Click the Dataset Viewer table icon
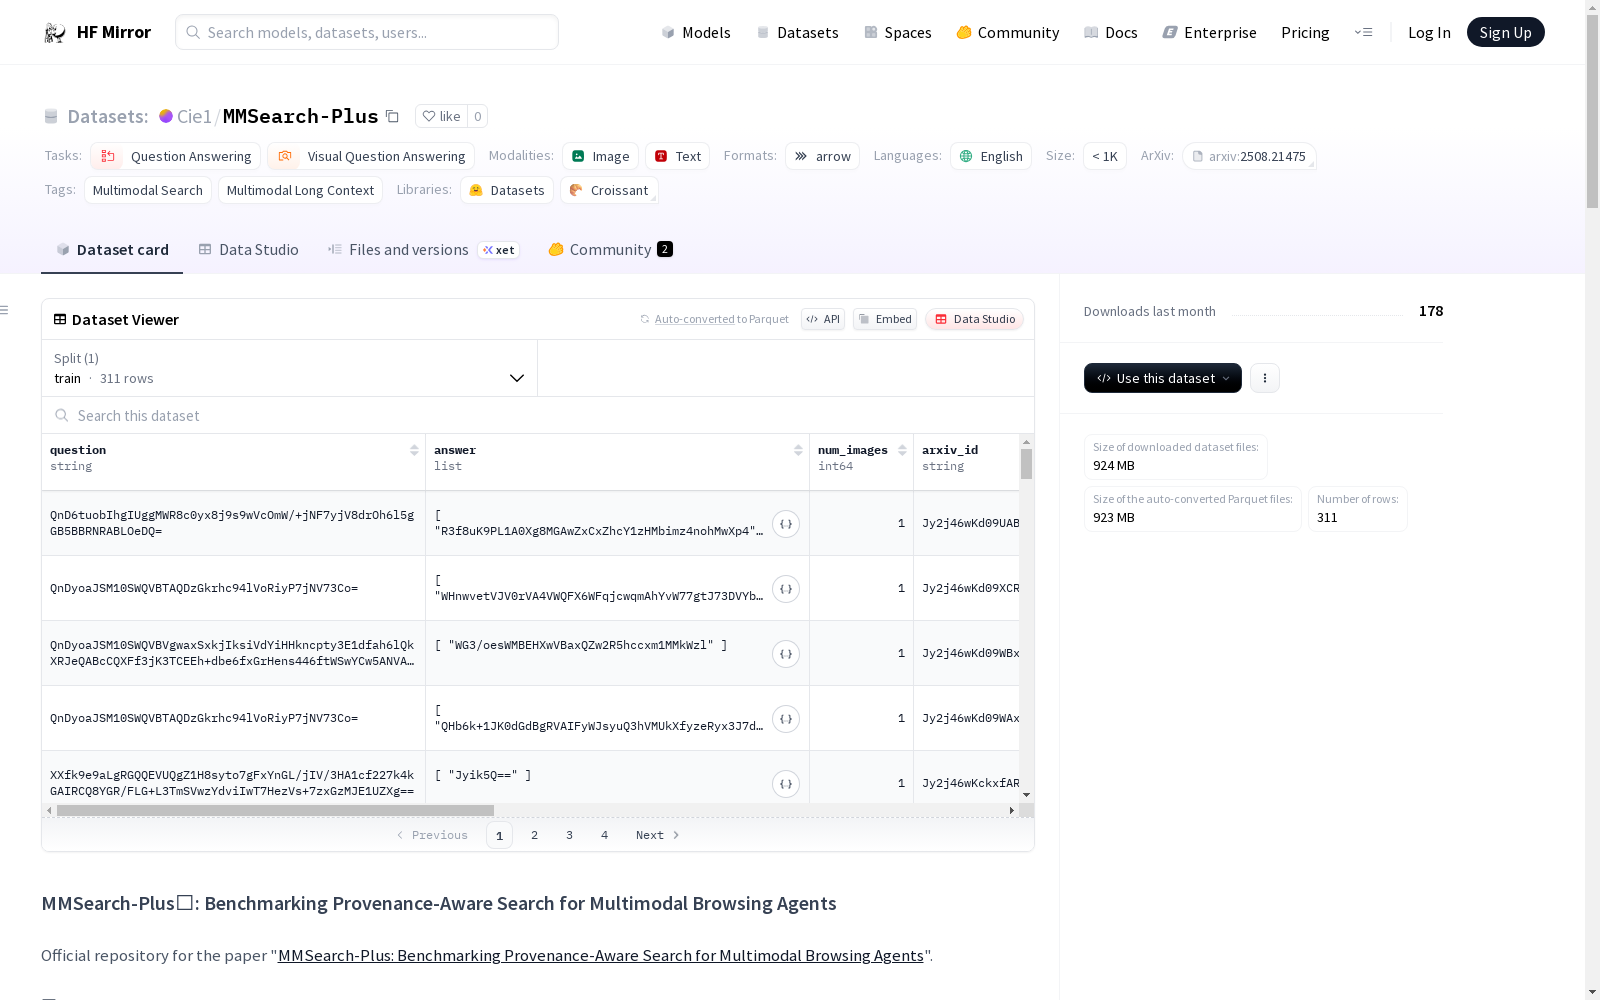This screenshot has width=1600, height=1000. tap(60, 319)
